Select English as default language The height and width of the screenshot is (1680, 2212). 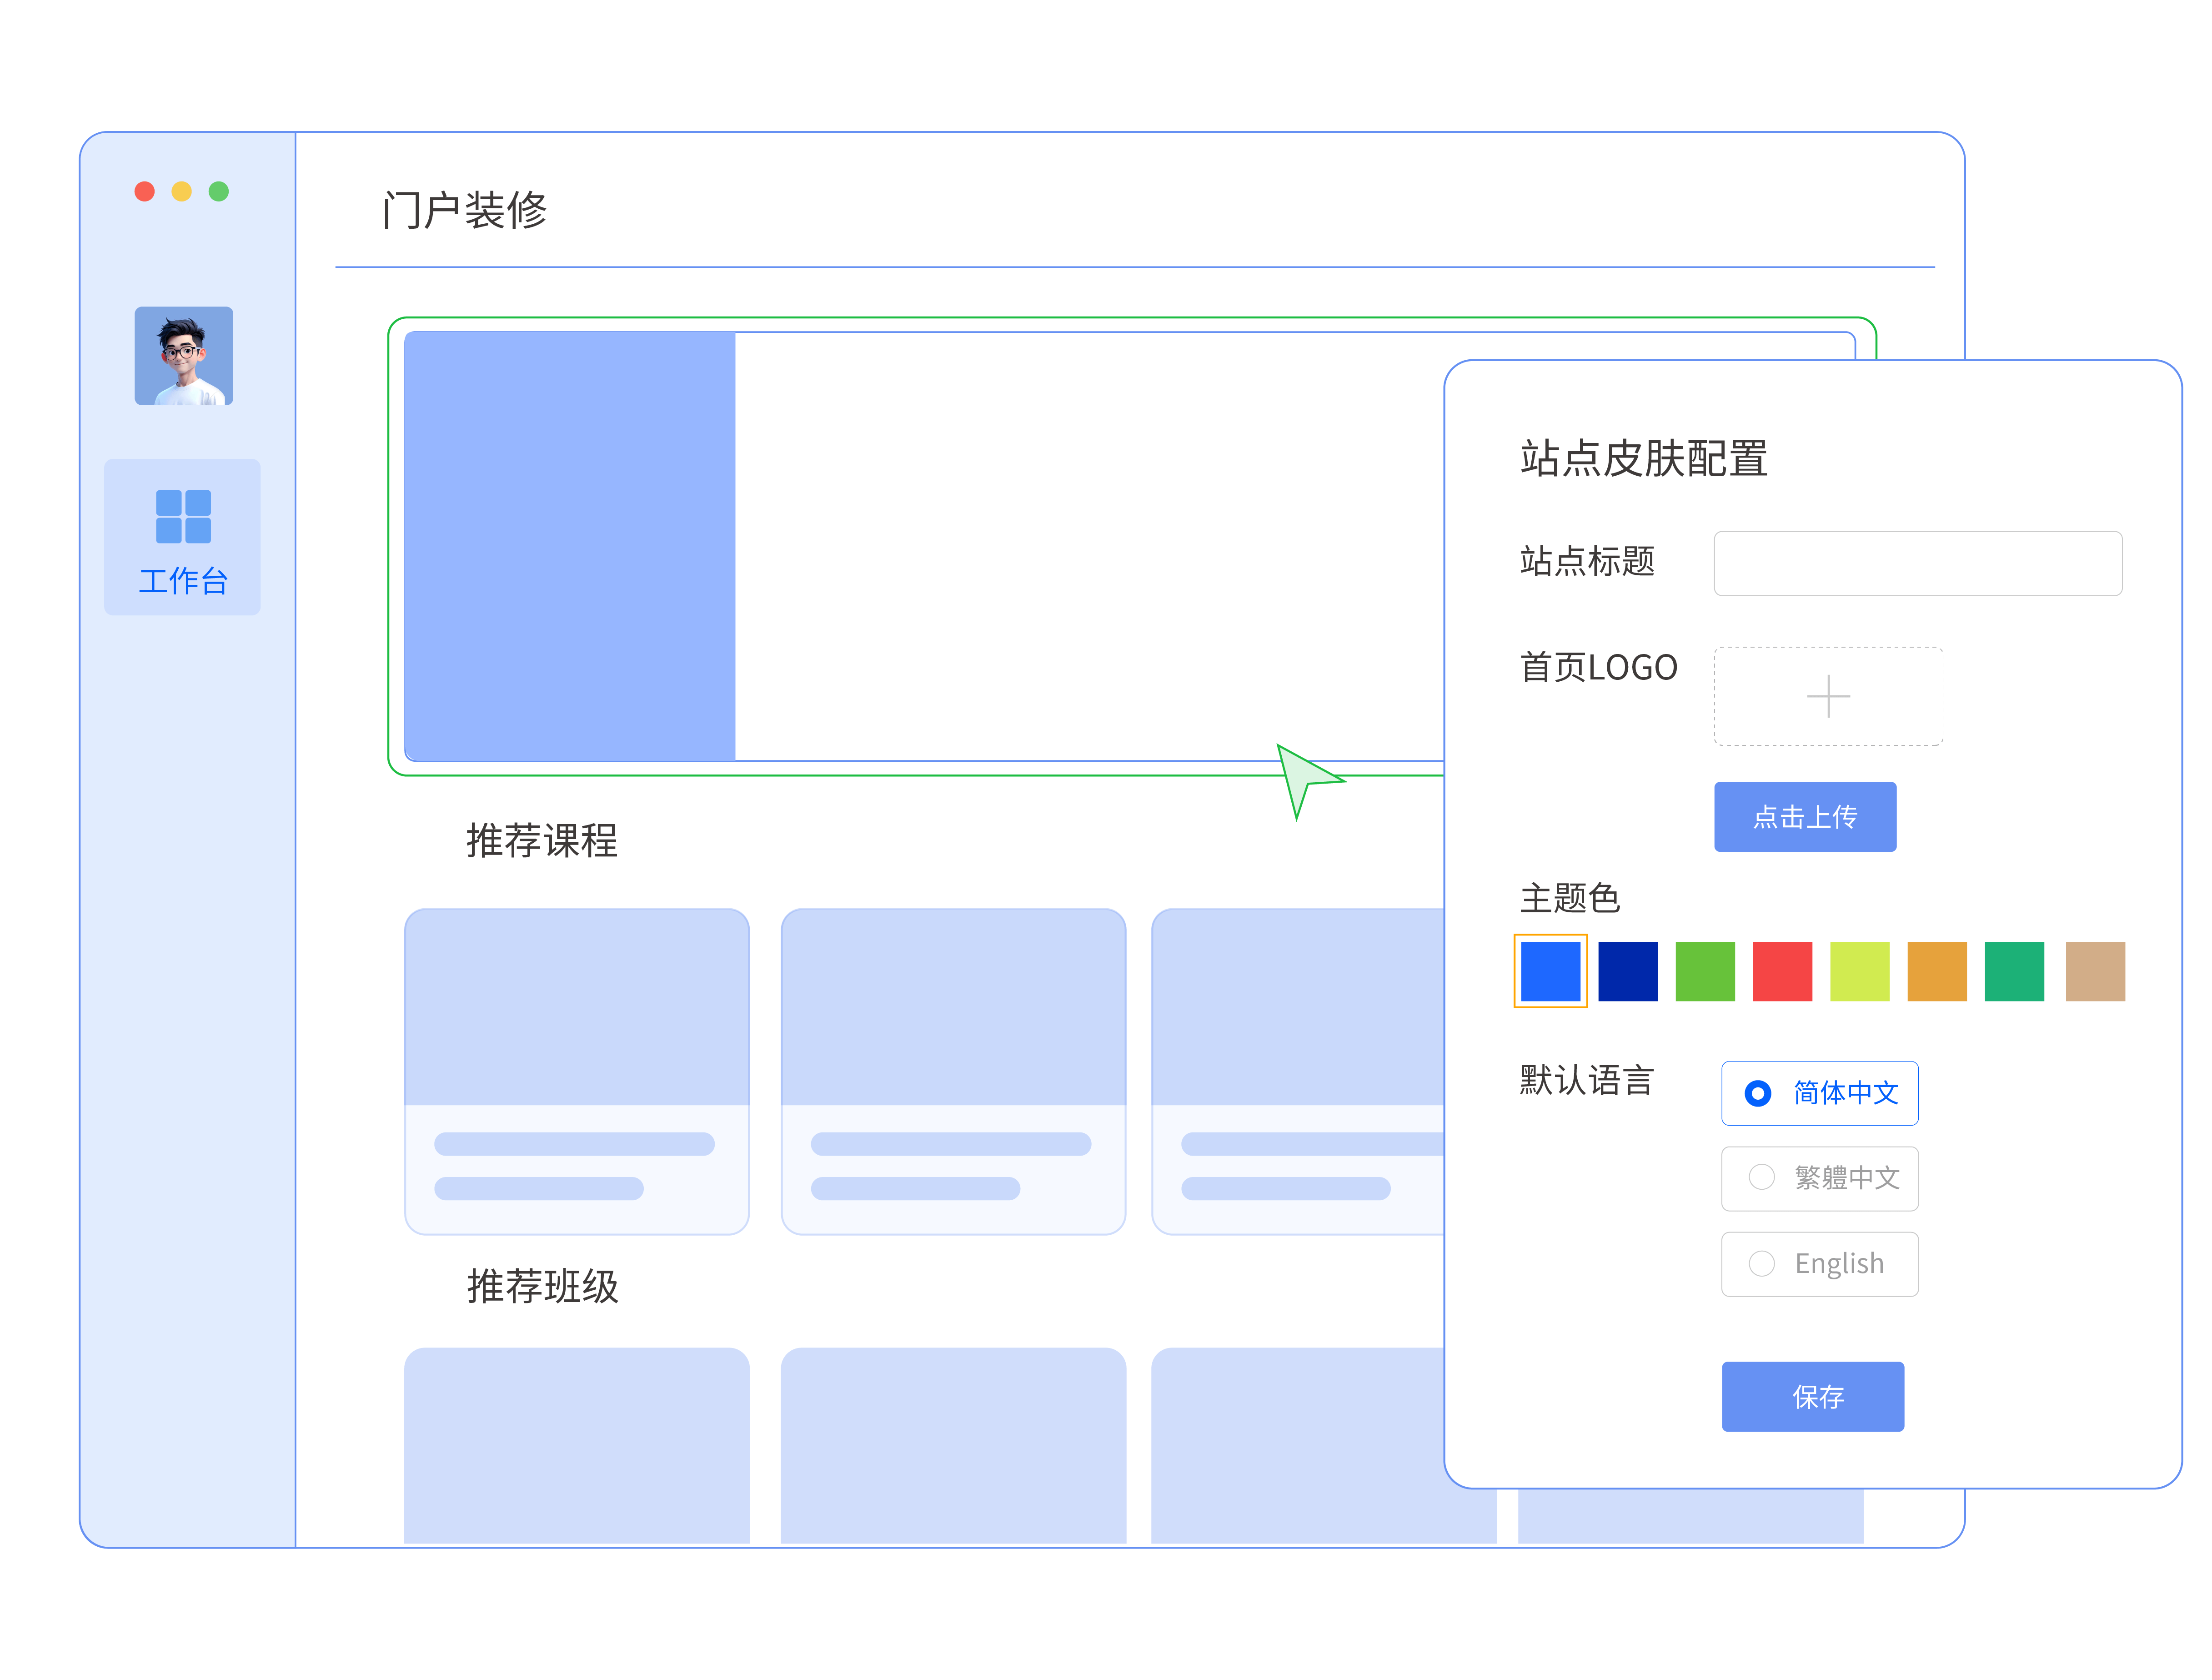pyautogui.click(x=1761, y=1264)
